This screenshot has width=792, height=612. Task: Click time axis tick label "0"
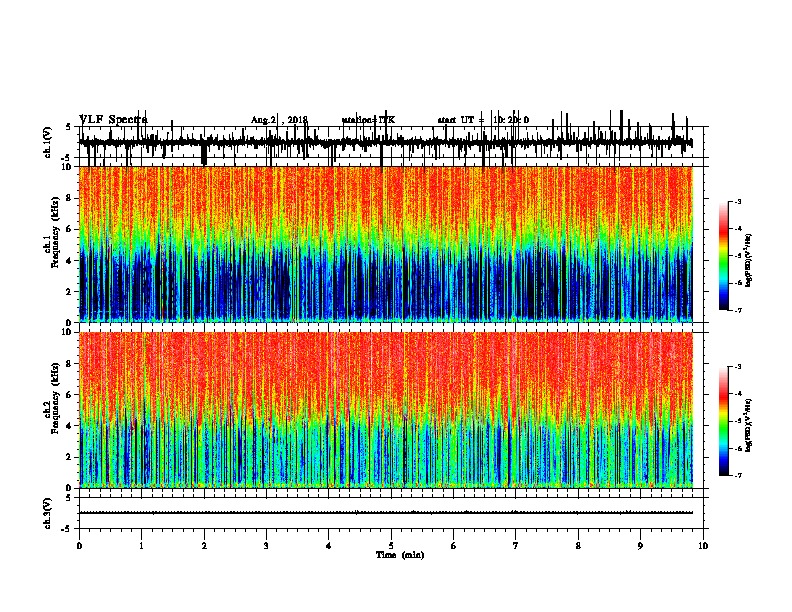pyautogui.click(x=79, y=546)
